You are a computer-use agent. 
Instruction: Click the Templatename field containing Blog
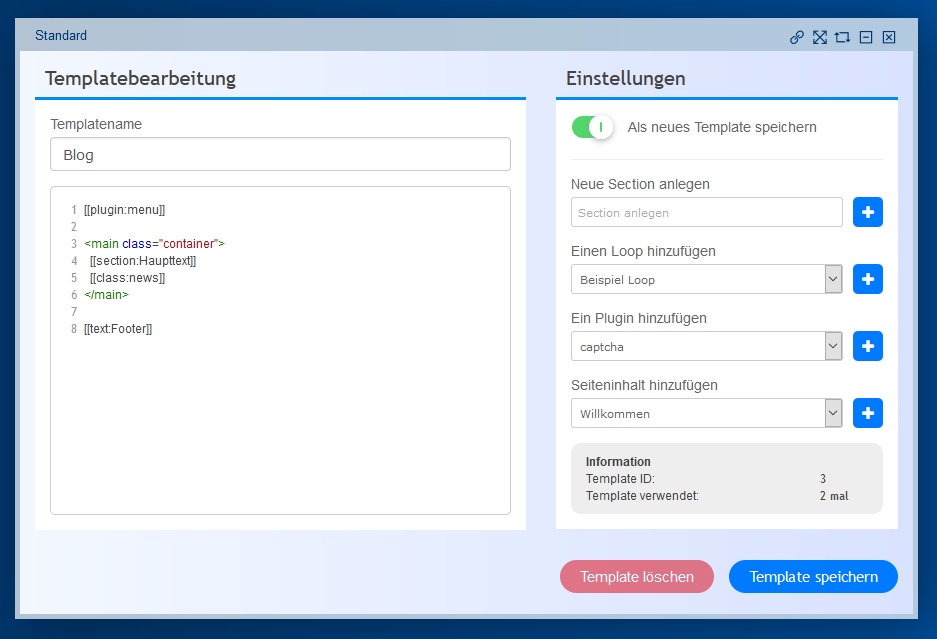(x=280, y=155)
